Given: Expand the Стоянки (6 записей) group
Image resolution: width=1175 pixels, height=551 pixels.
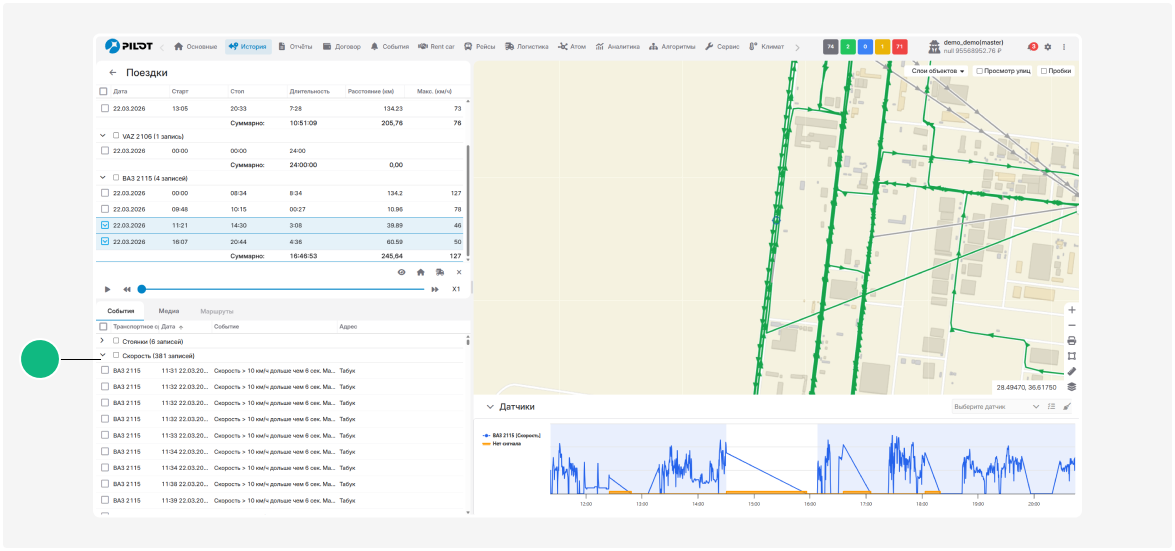Looking at the screenshot, I should (x=102, y=341).
